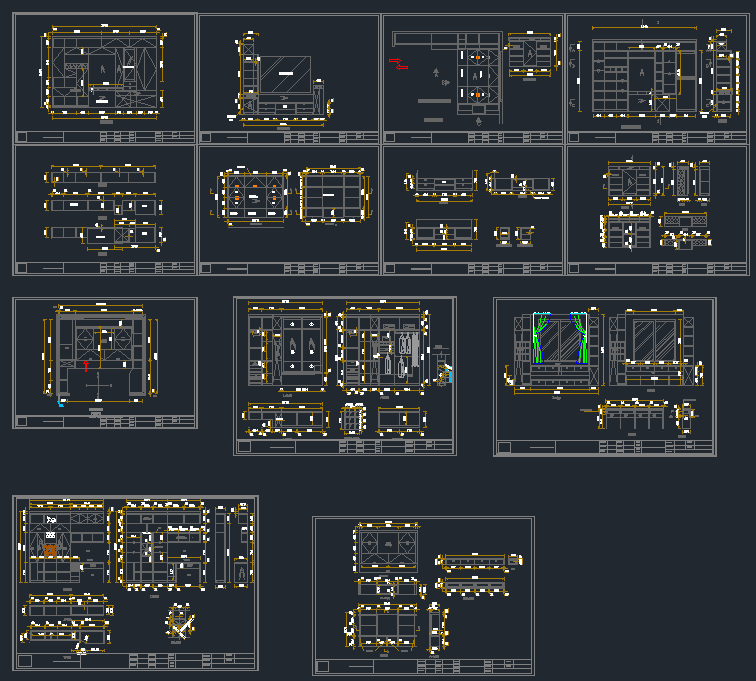This screenshot has height=681, width=756.
Task: Click the title block of the top-left sheet
Action: point(105,137)
